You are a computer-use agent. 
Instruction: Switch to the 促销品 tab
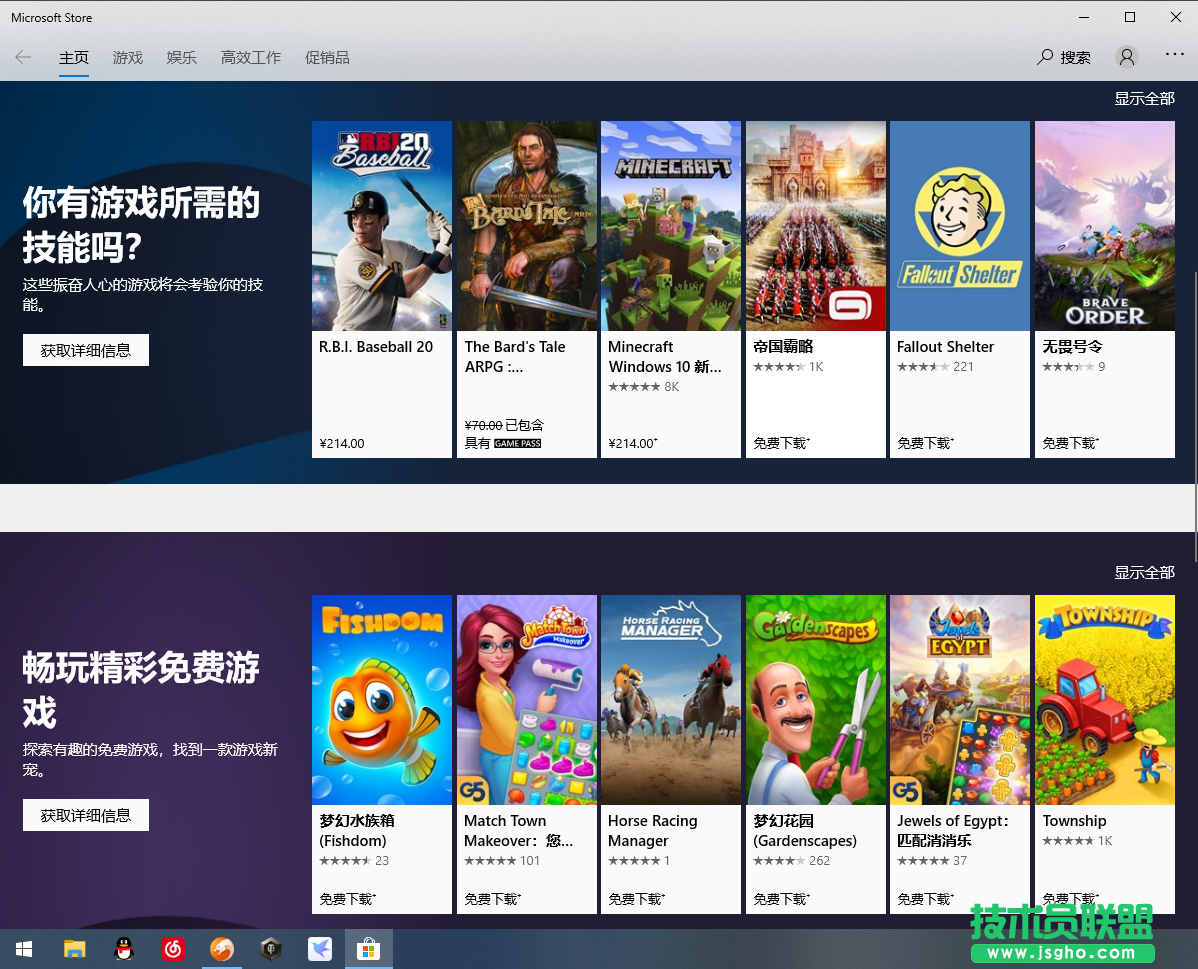(x=327, y=58)
